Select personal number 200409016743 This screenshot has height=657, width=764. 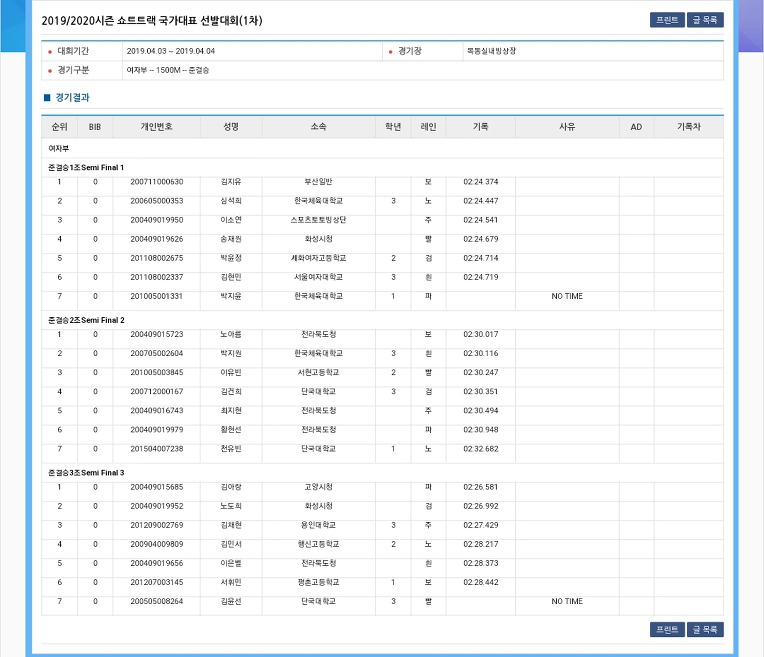(x=157, y=410)
